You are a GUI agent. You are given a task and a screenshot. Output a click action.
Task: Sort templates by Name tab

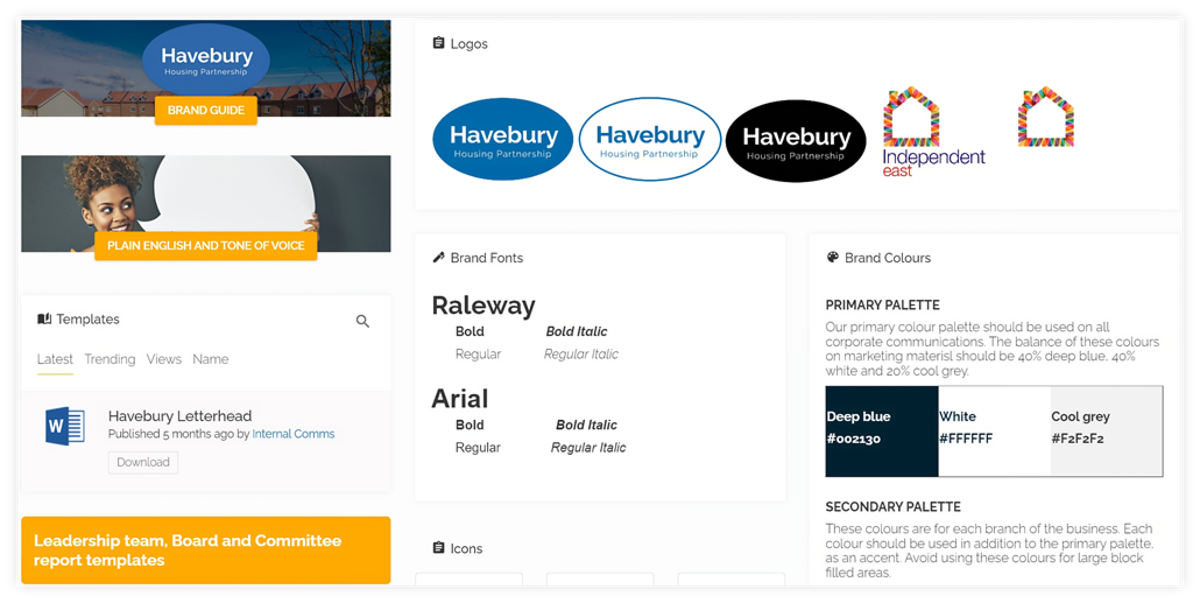click(x=210, y=359)
